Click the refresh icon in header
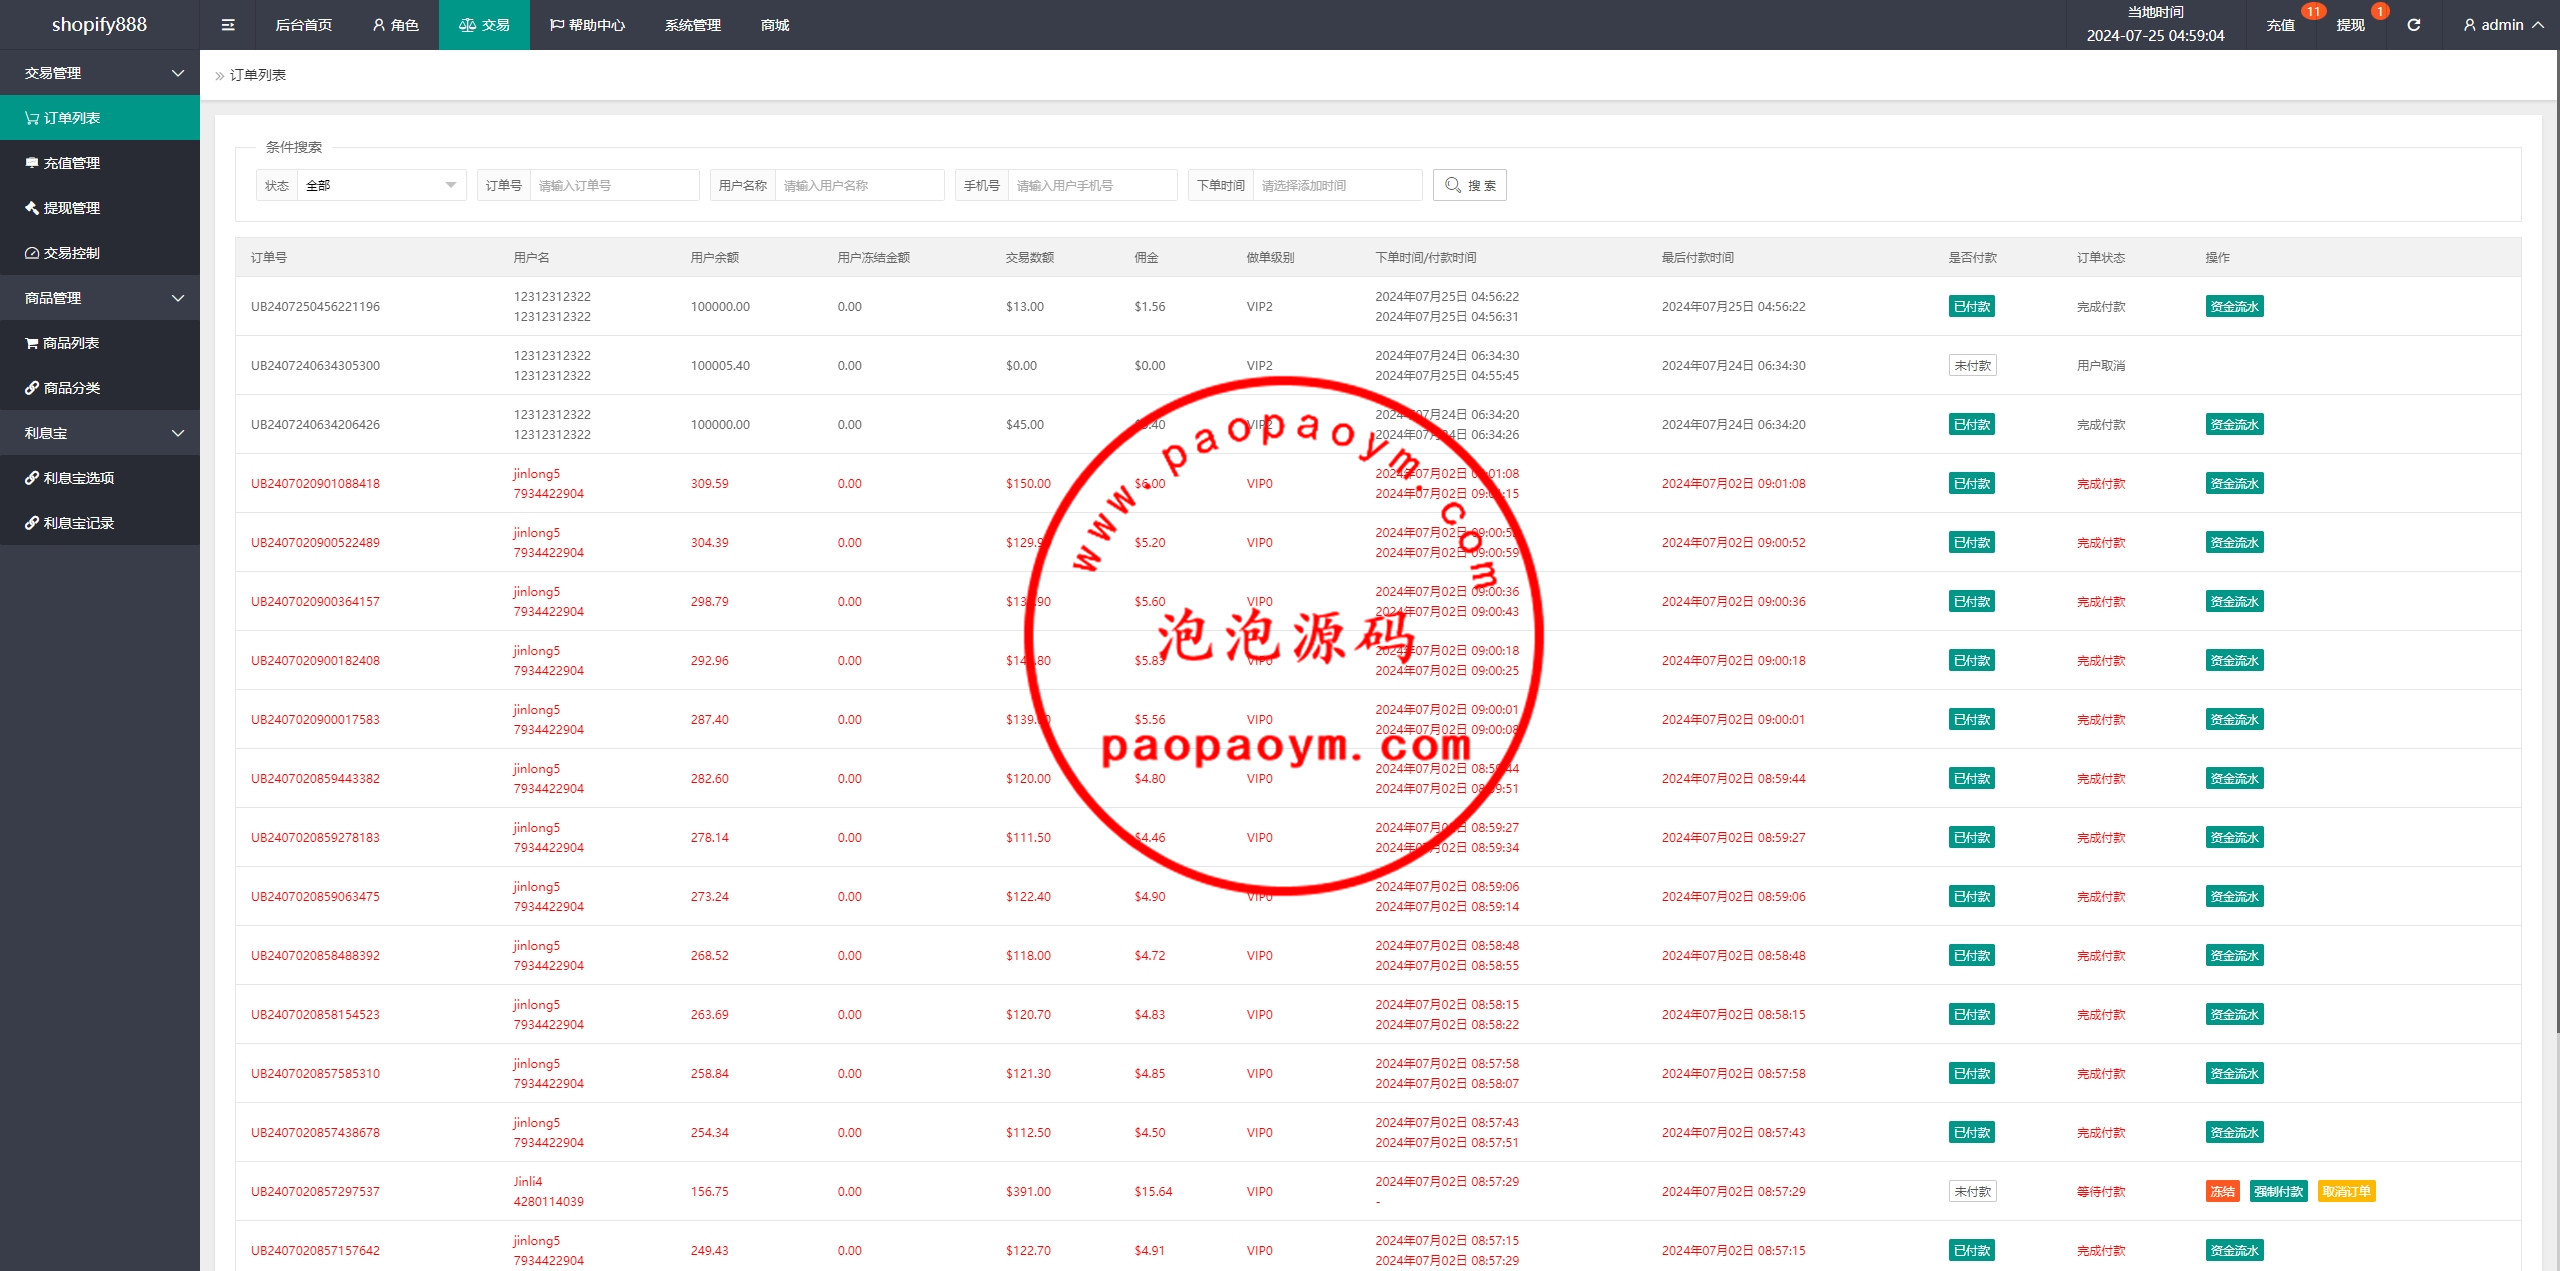 point(2413,25)
